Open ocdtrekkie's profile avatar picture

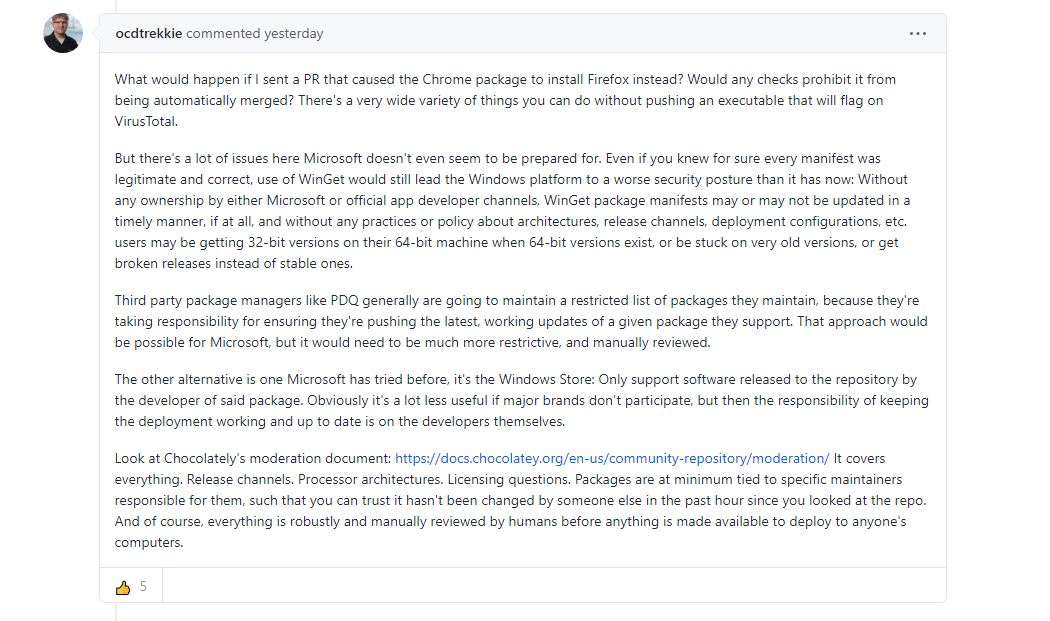[63, 34]
